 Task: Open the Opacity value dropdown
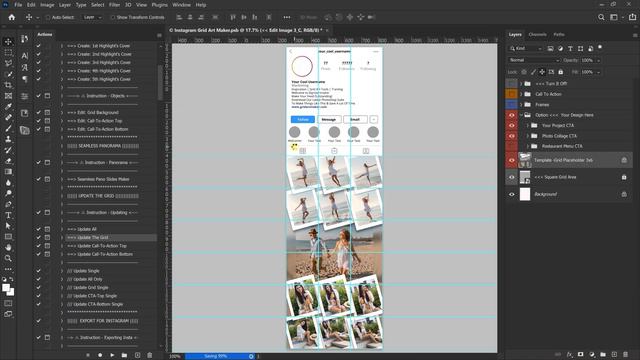(x=598, y=60)
